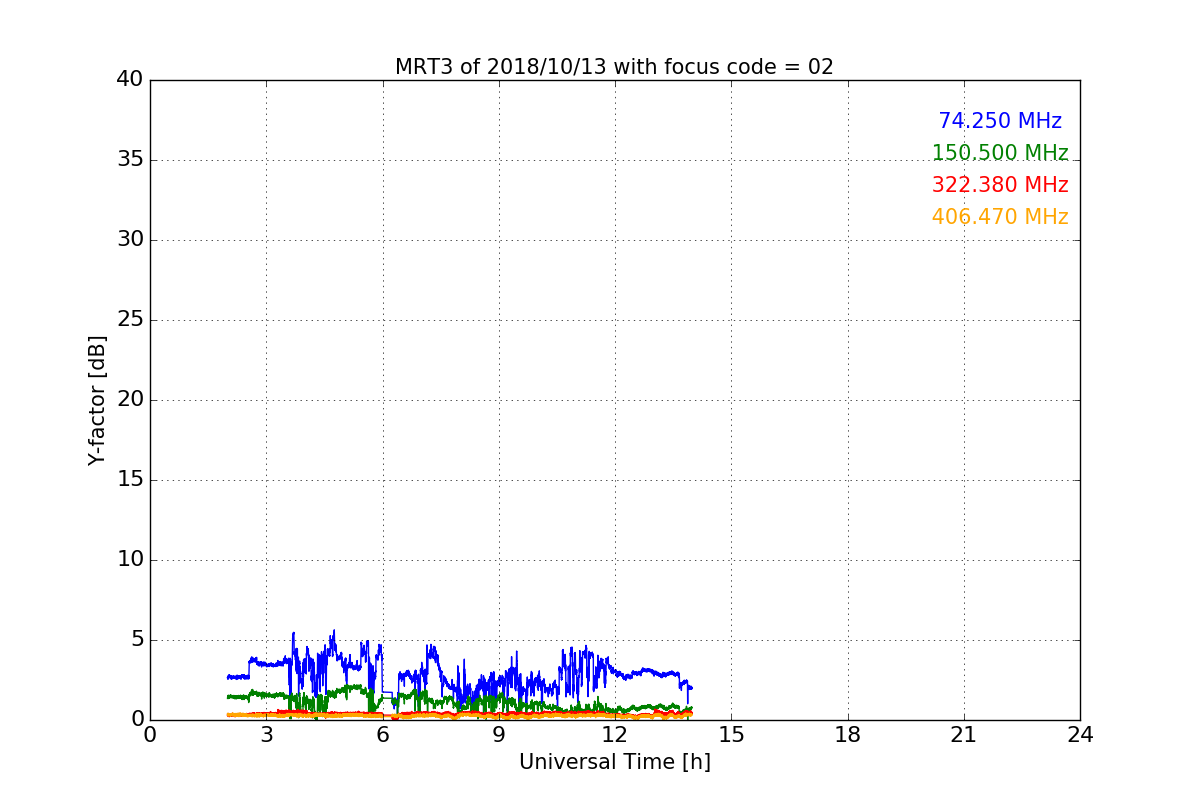Screen dimensions: 1200x800
Task: Click the y-axis tick label 10
Action: tap(130, 560)
